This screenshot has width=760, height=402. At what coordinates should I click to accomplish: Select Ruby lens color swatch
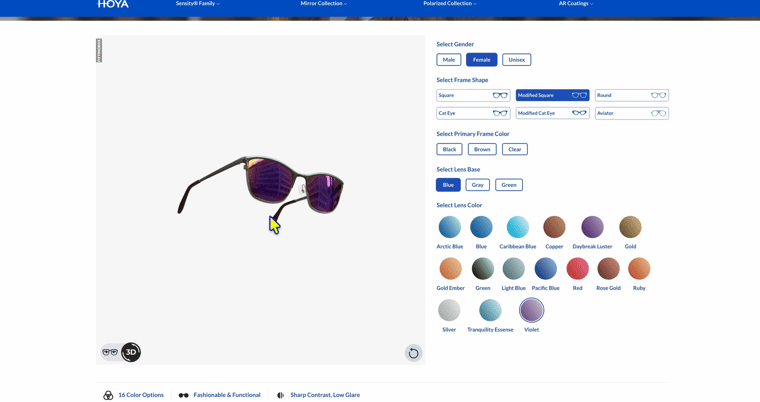tap(639, 269)
